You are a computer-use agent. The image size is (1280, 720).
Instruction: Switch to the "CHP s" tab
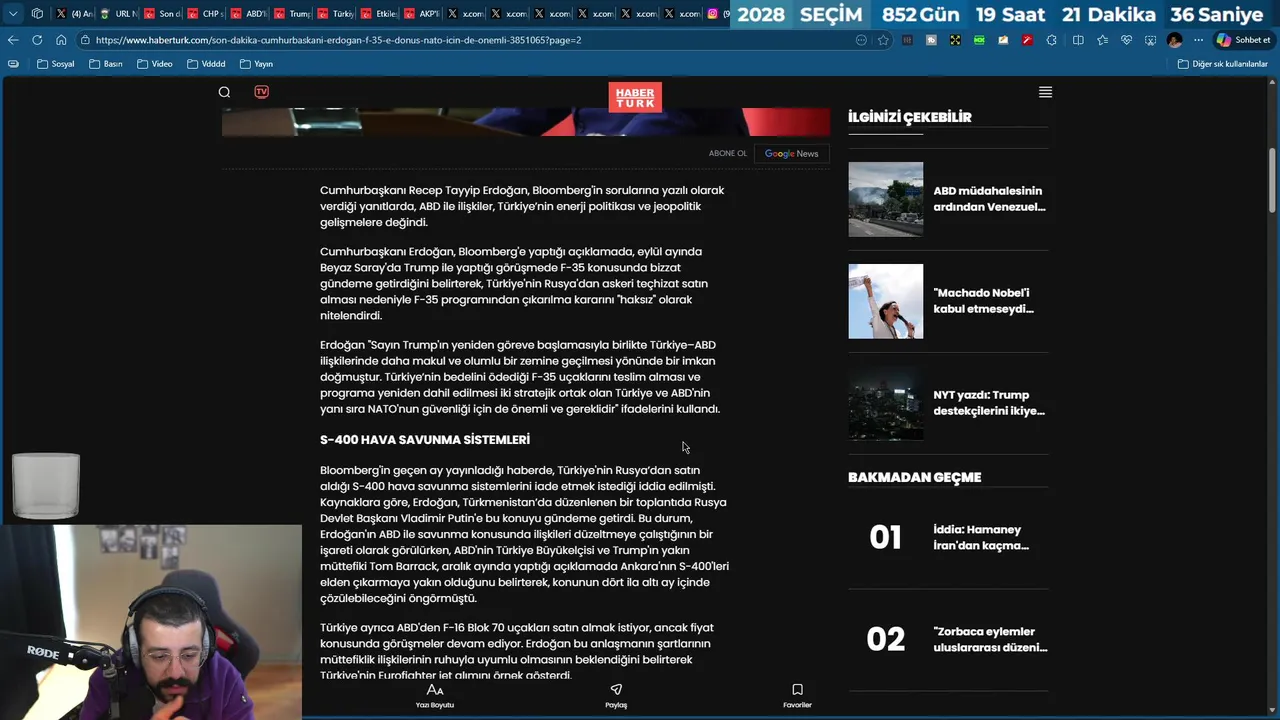point(206,14)
